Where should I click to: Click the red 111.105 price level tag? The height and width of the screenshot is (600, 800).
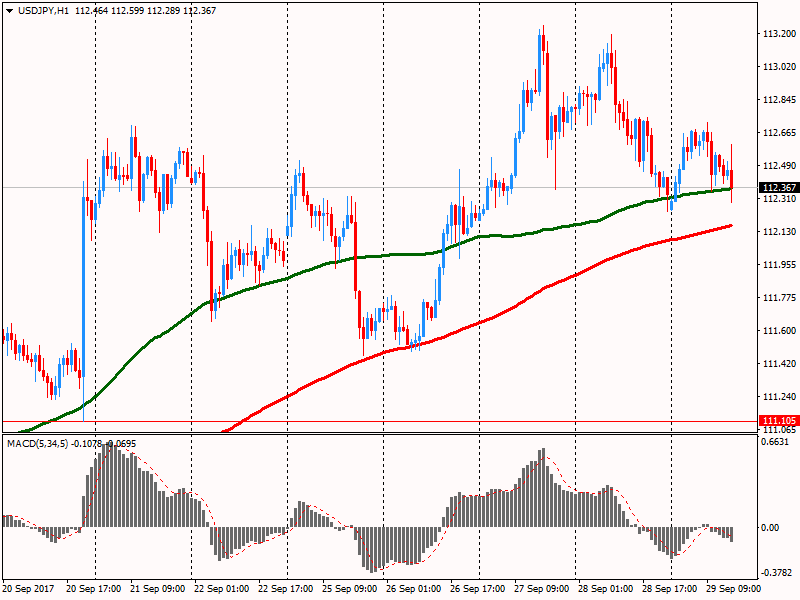tap(778, 420)
